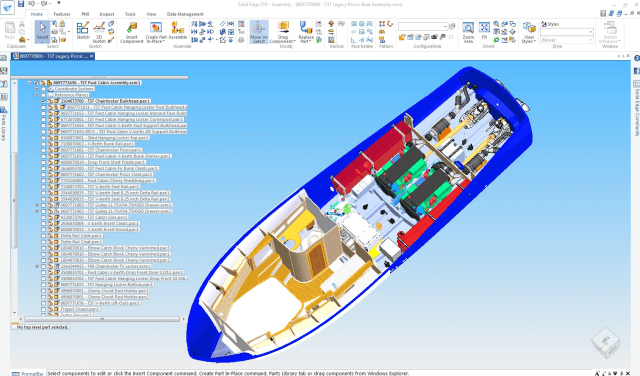
Task: Click the PathFinder vertical scrollbar
Action: coord(14,199)
